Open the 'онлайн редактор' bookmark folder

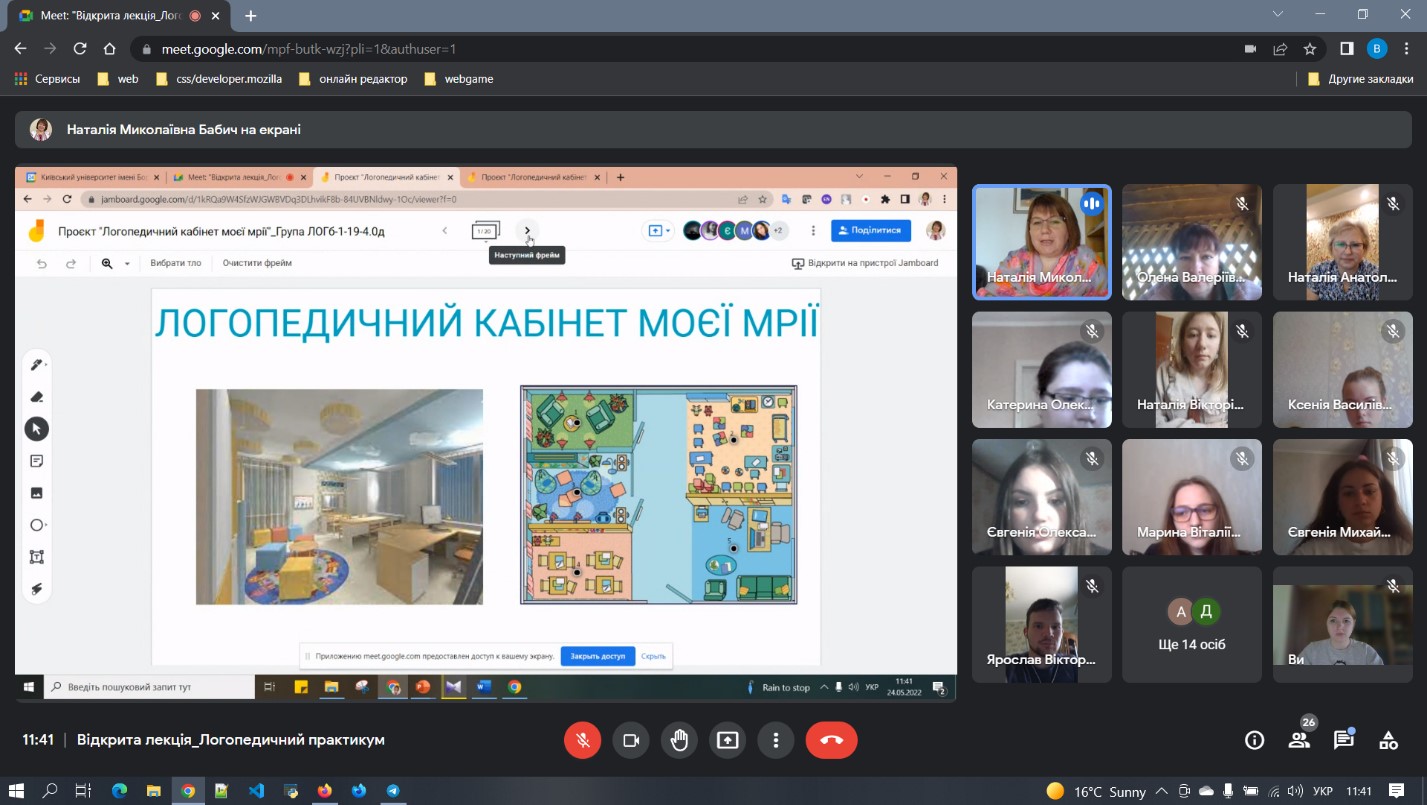click(353, 79)
